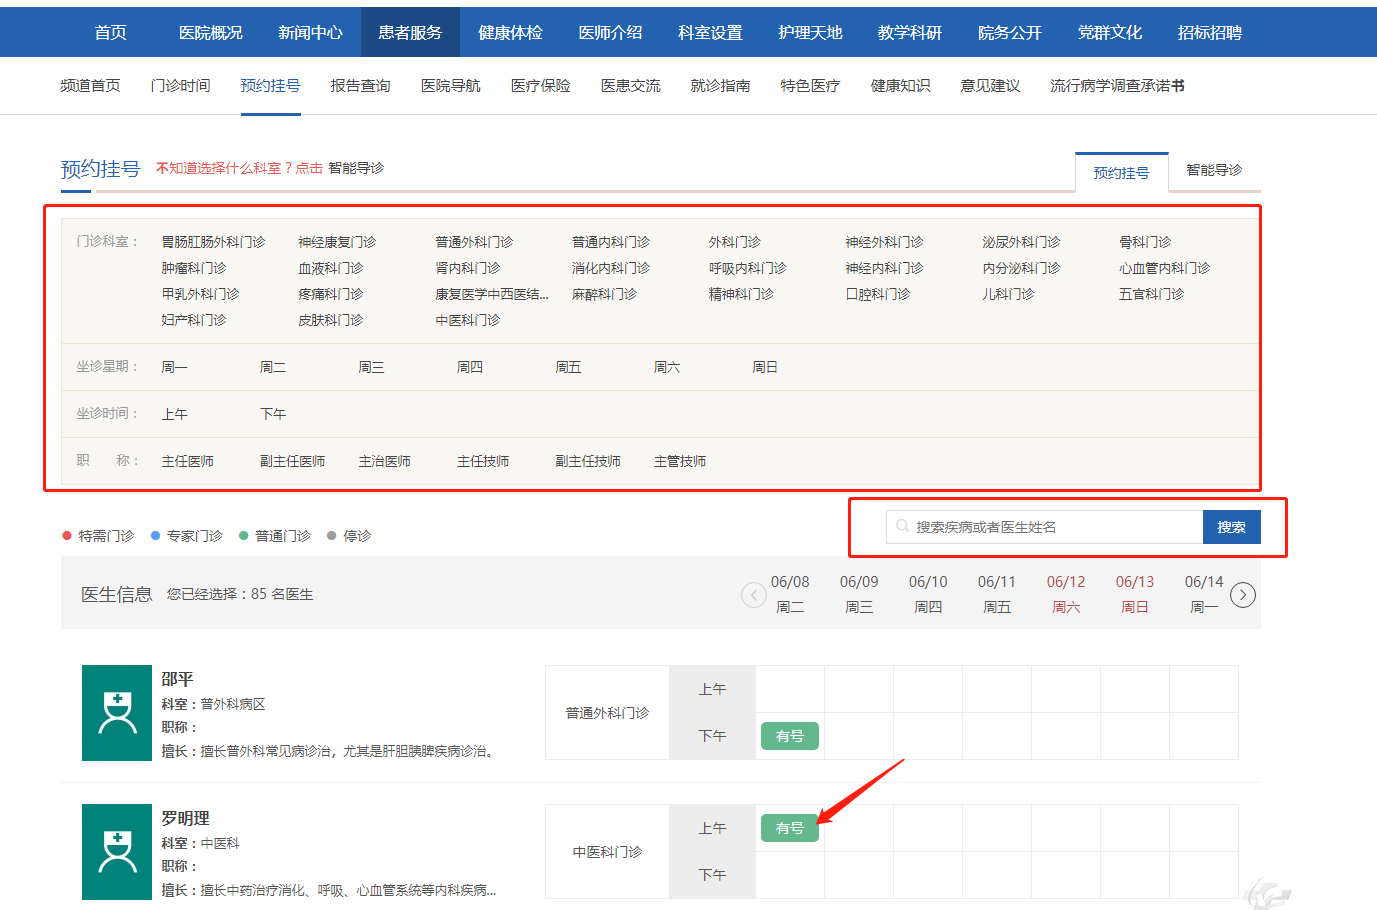Image resolution: width=1377 pixels, height=910 pixels.
Task: Open 科室设置 menu
Action: 710,32
